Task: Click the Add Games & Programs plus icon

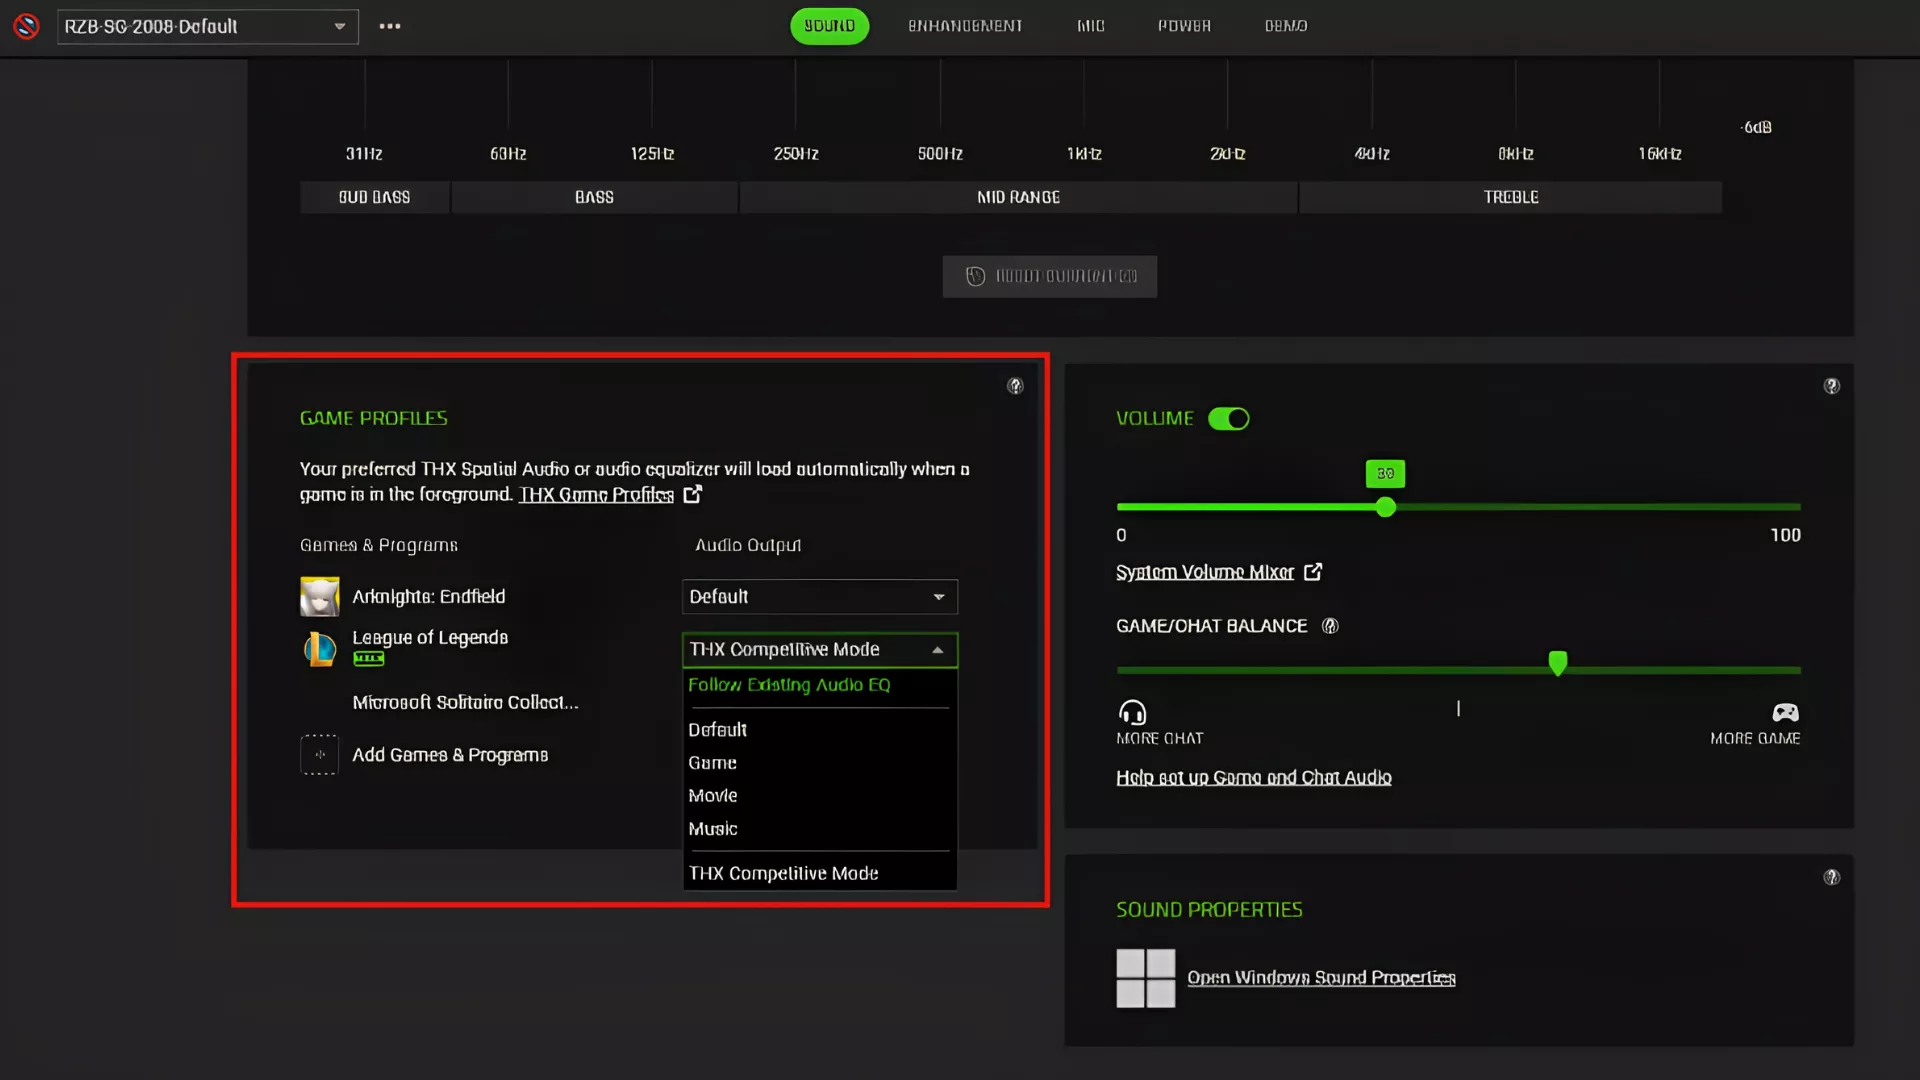Action: pos(320,755)
